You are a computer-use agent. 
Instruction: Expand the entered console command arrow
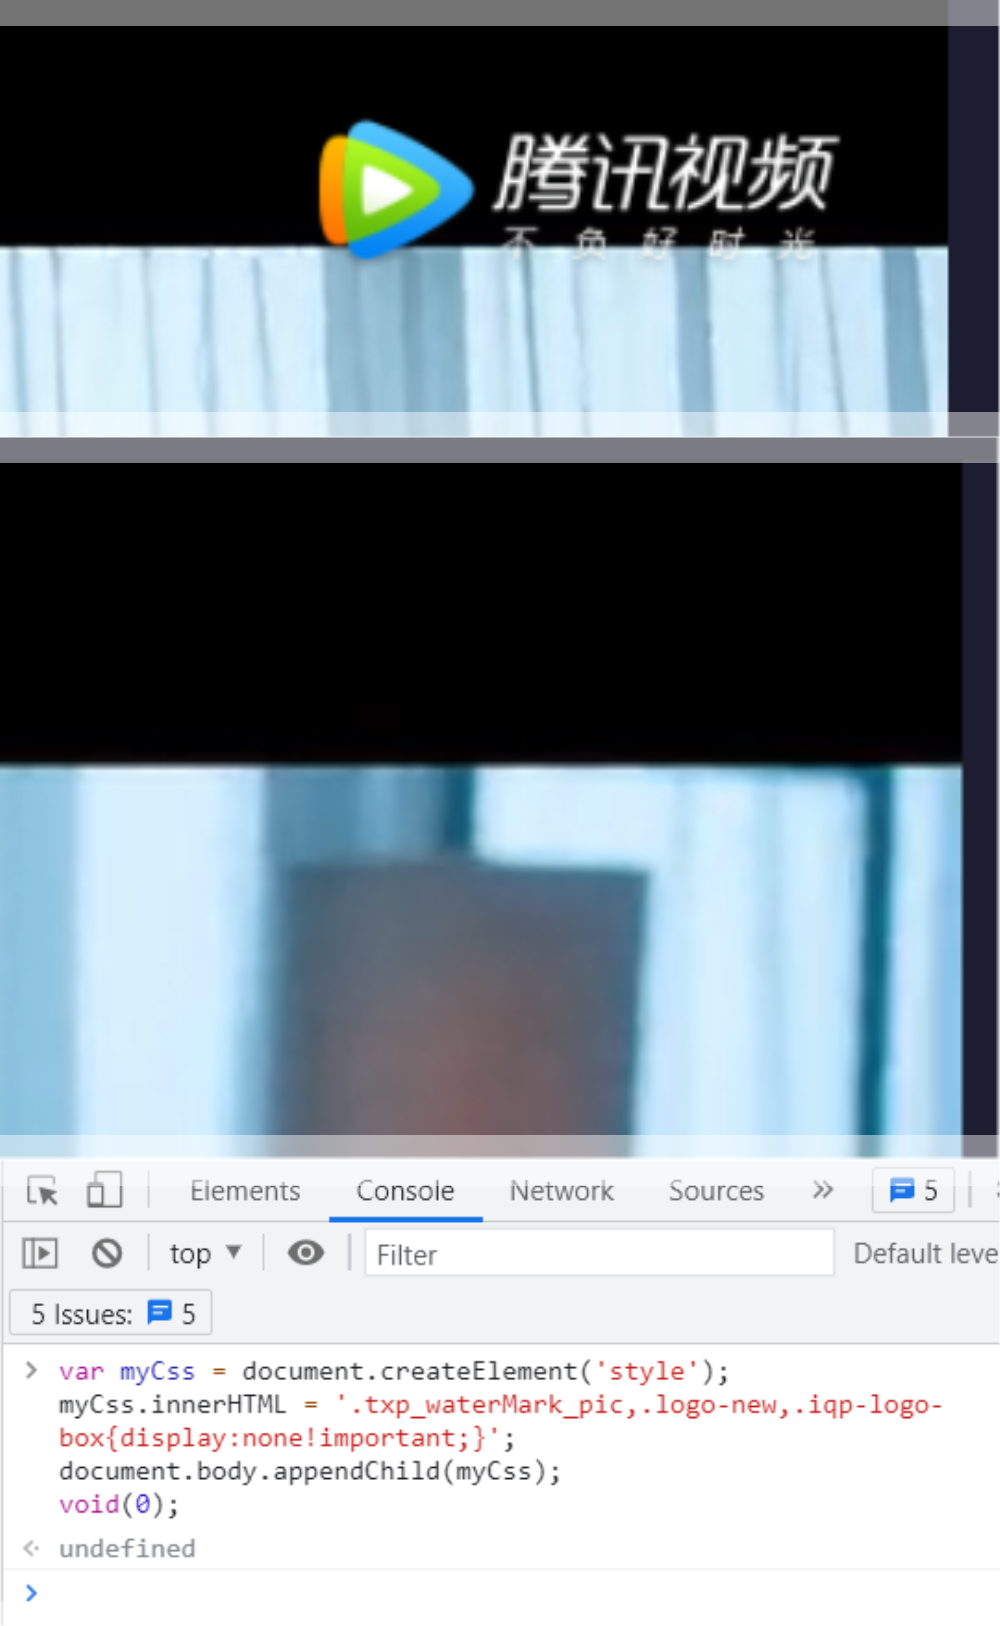31,1370
